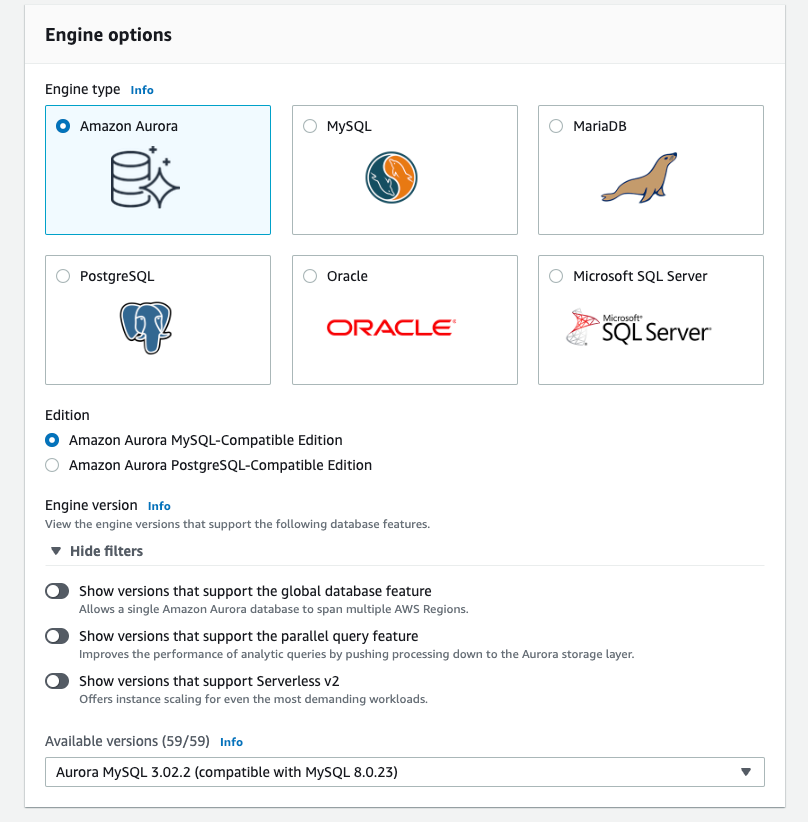The width and height of the screenshot is (808, 822).
Task: Open the Available versions Info link
Action: [231, 742]
